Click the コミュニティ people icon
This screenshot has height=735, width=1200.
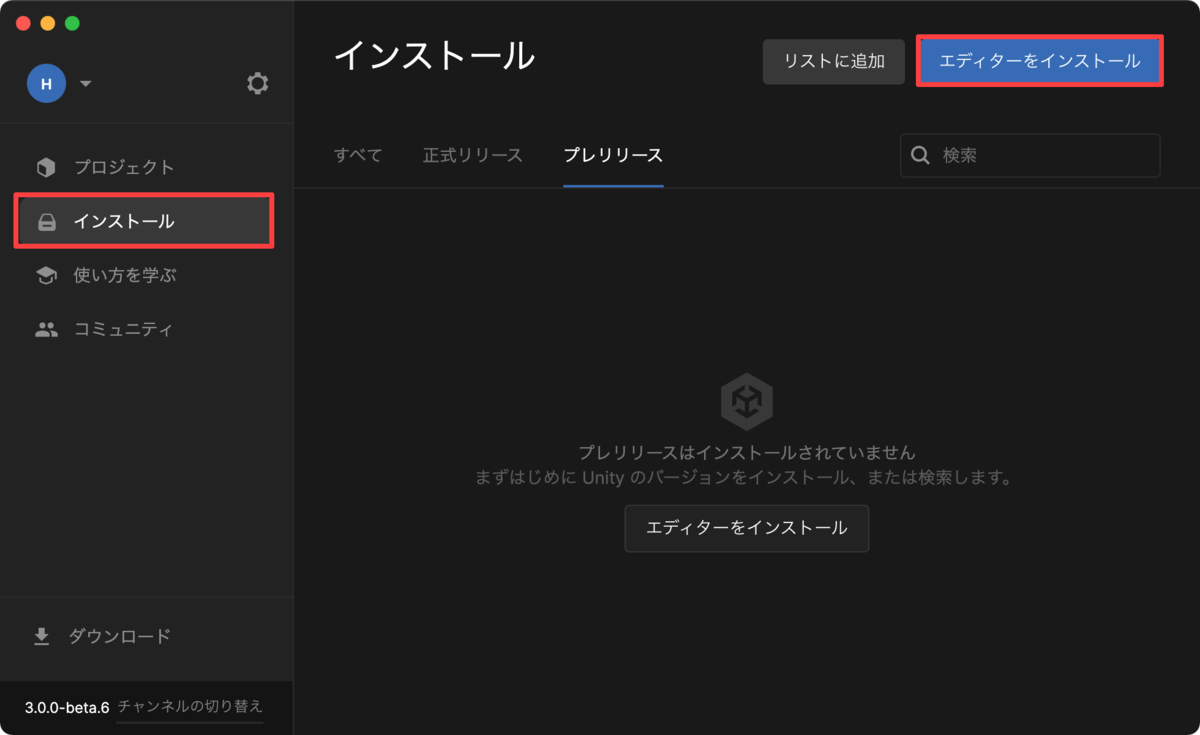pos(46,328)
